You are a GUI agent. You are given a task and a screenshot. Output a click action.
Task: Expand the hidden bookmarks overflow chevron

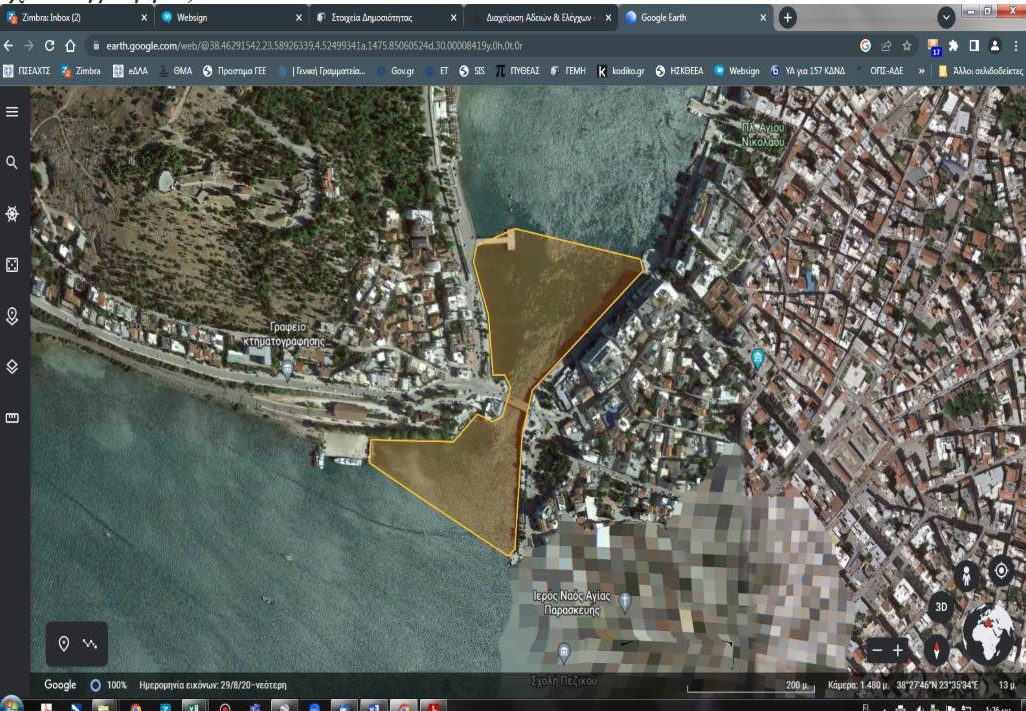920,71
